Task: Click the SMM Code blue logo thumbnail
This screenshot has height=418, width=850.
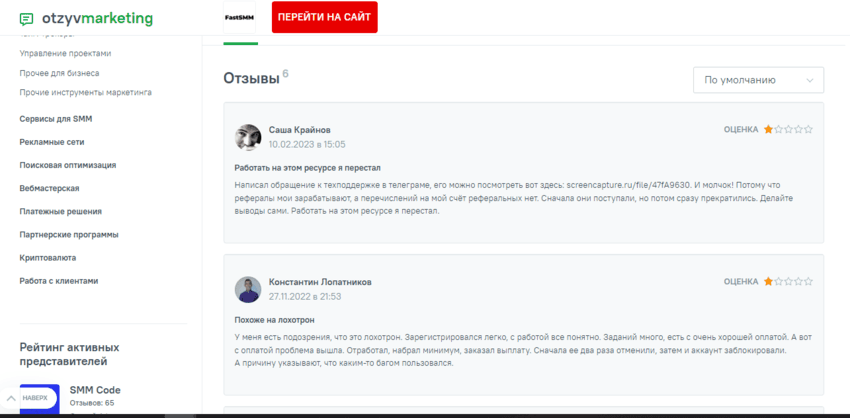Action: tap(39, 400)
